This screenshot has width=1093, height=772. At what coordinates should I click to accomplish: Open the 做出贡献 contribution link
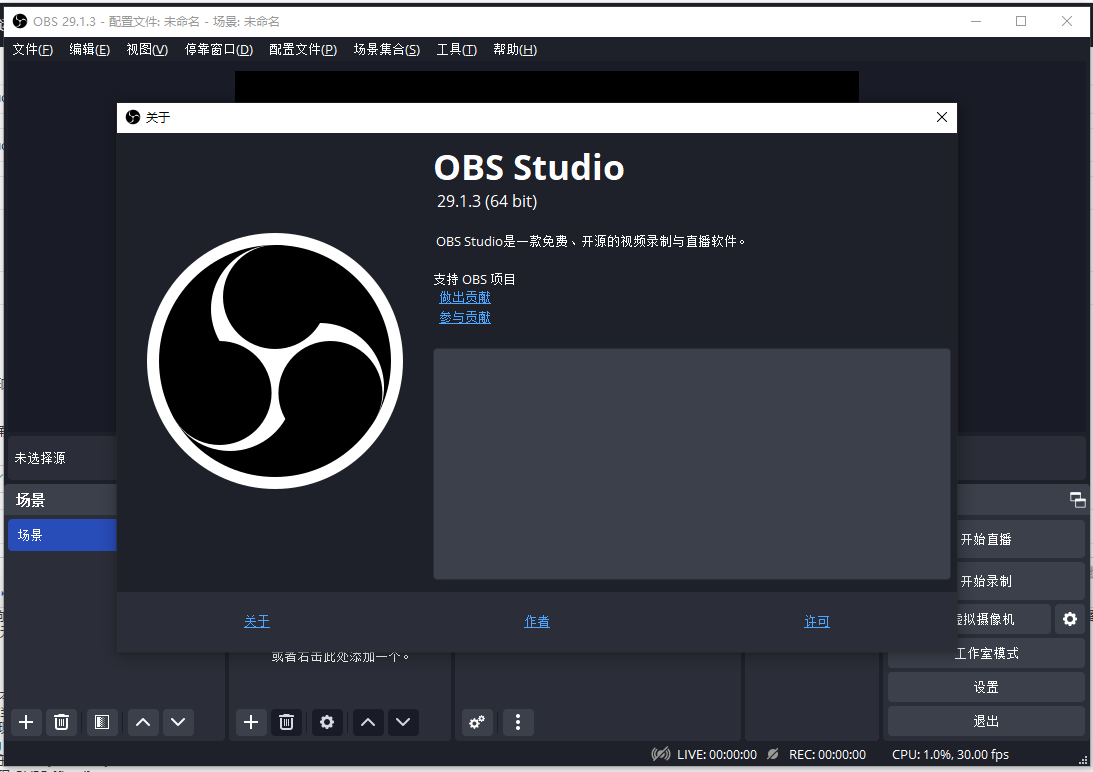tap(464, 297)
